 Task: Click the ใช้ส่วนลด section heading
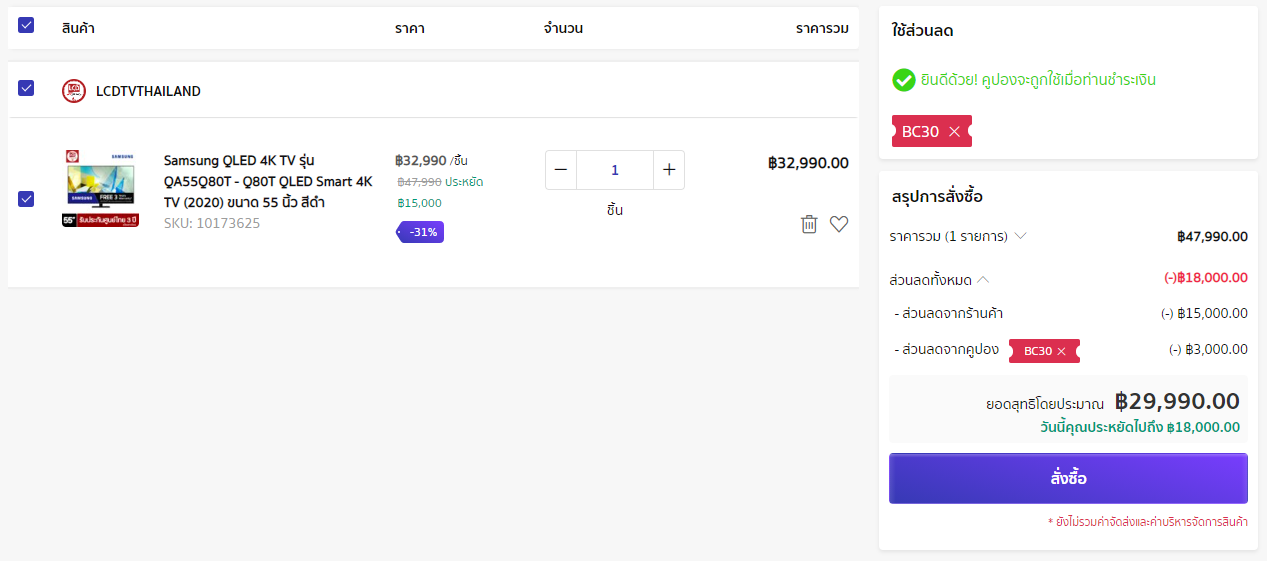click(922, 31)
